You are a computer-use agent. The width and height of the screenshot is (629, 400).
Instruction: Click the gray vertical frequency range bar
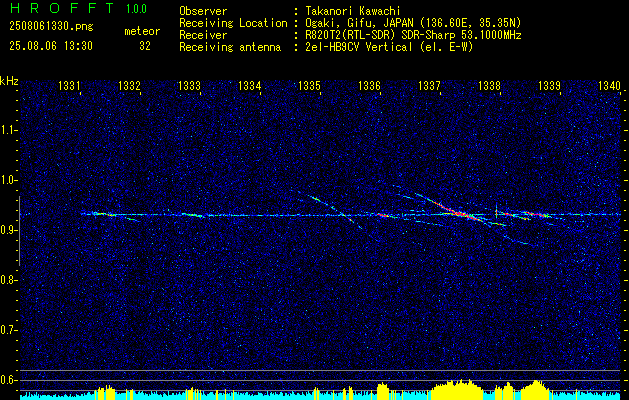point(19,231)
